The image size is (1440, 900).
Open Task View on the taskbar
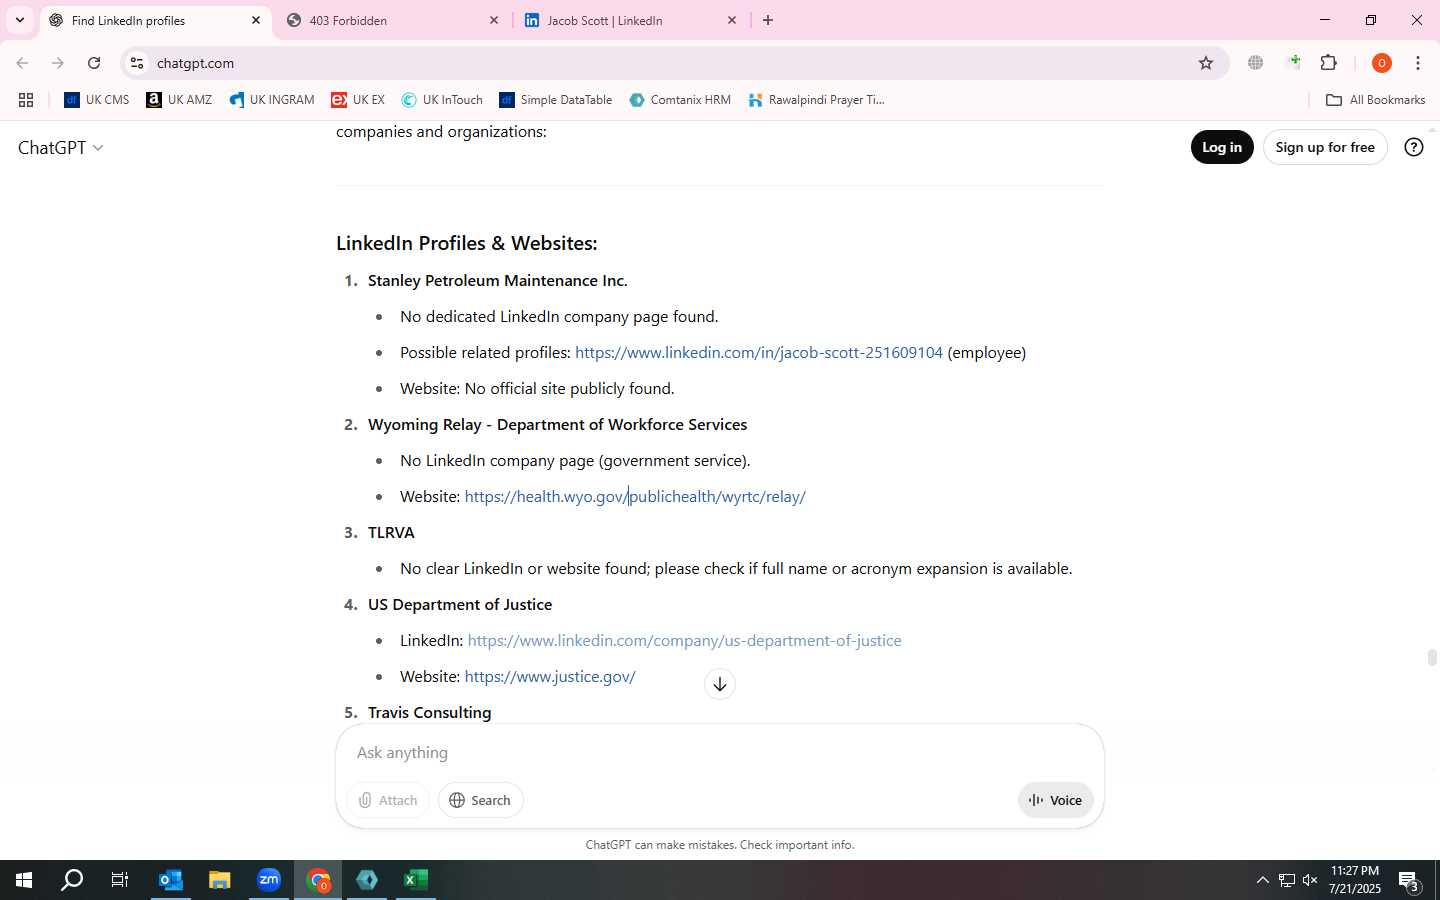click(120, 880)
